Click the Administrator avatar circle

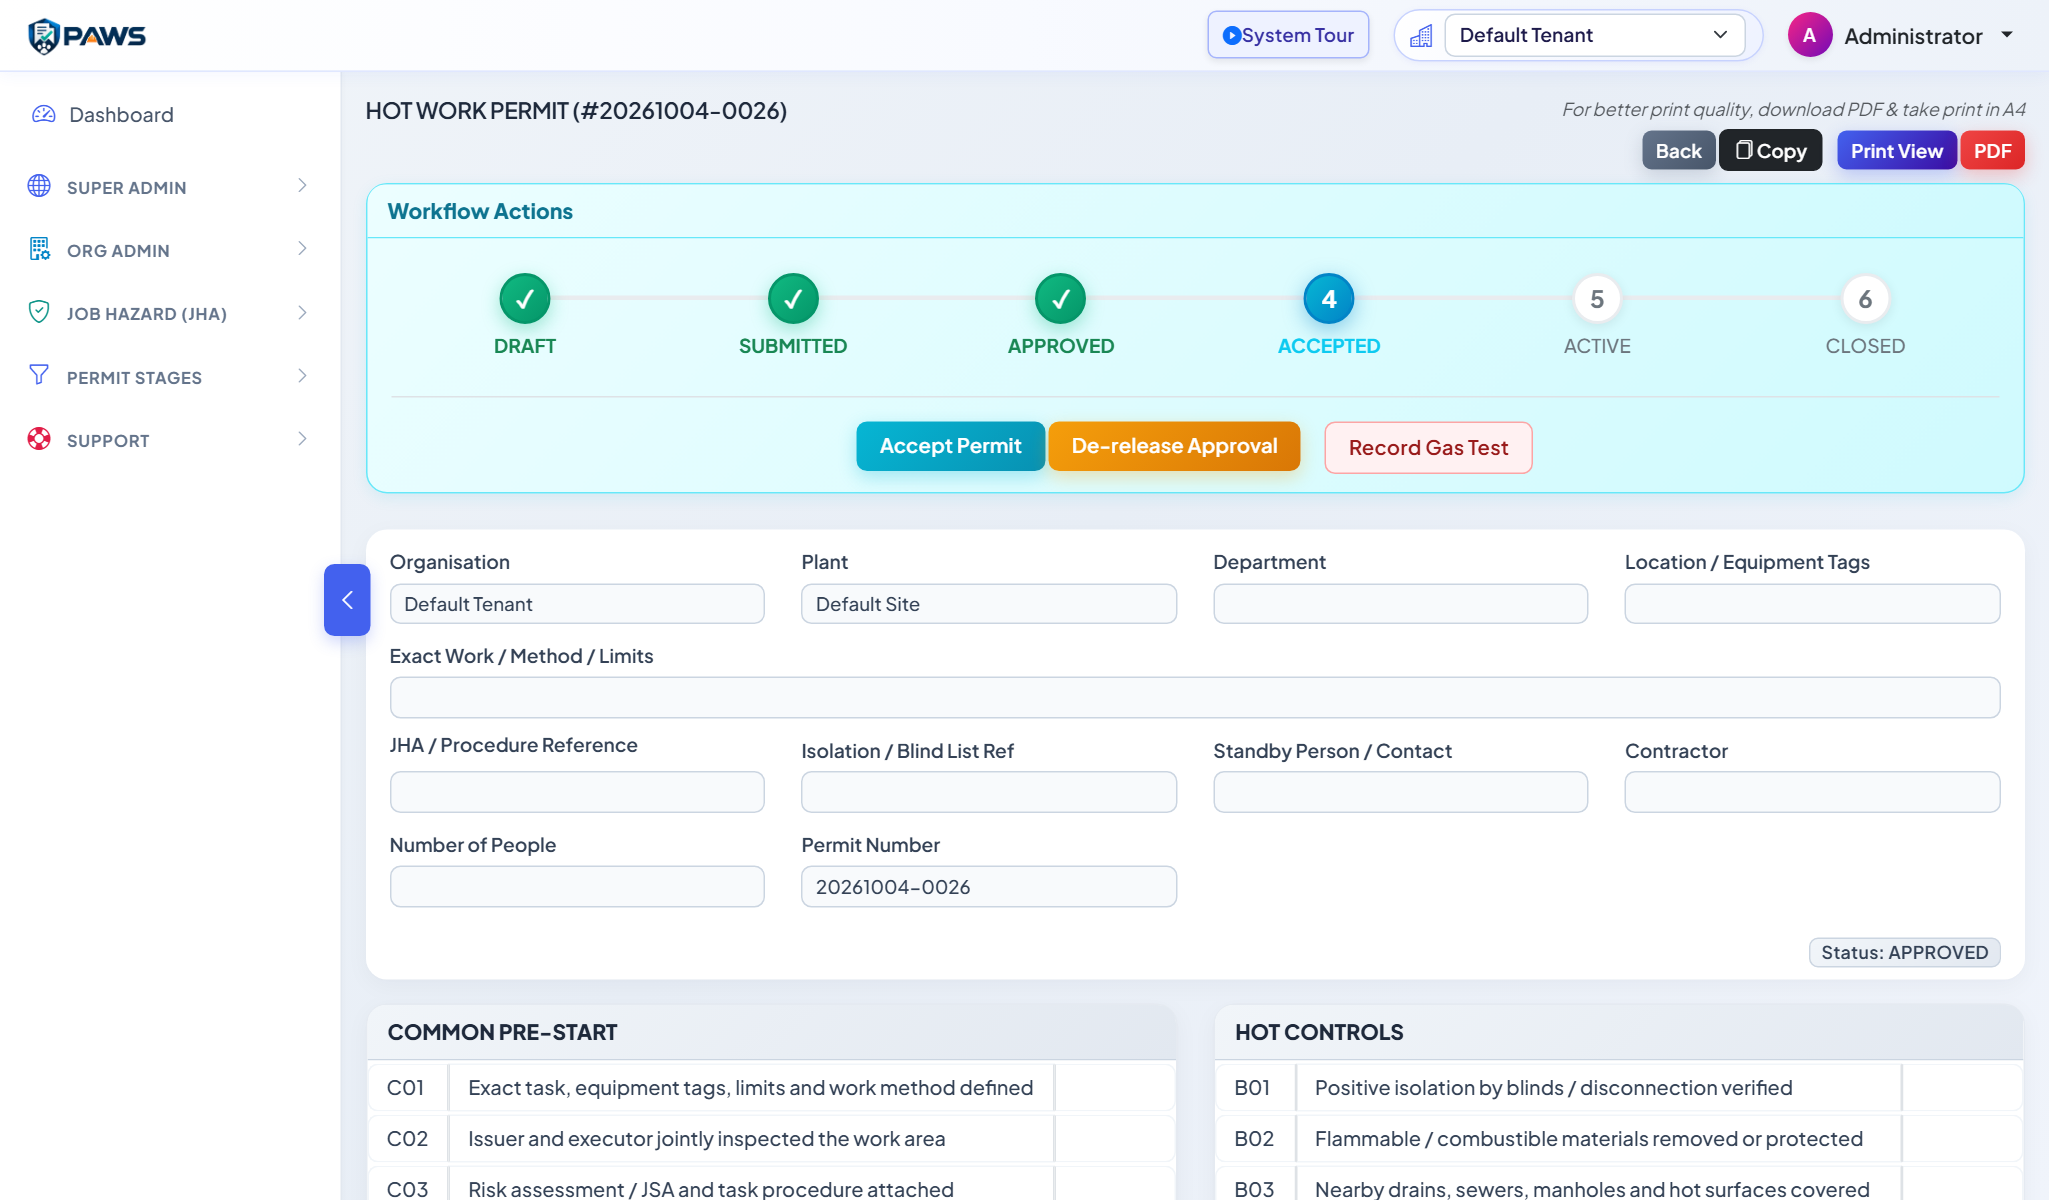point(1809,35)
